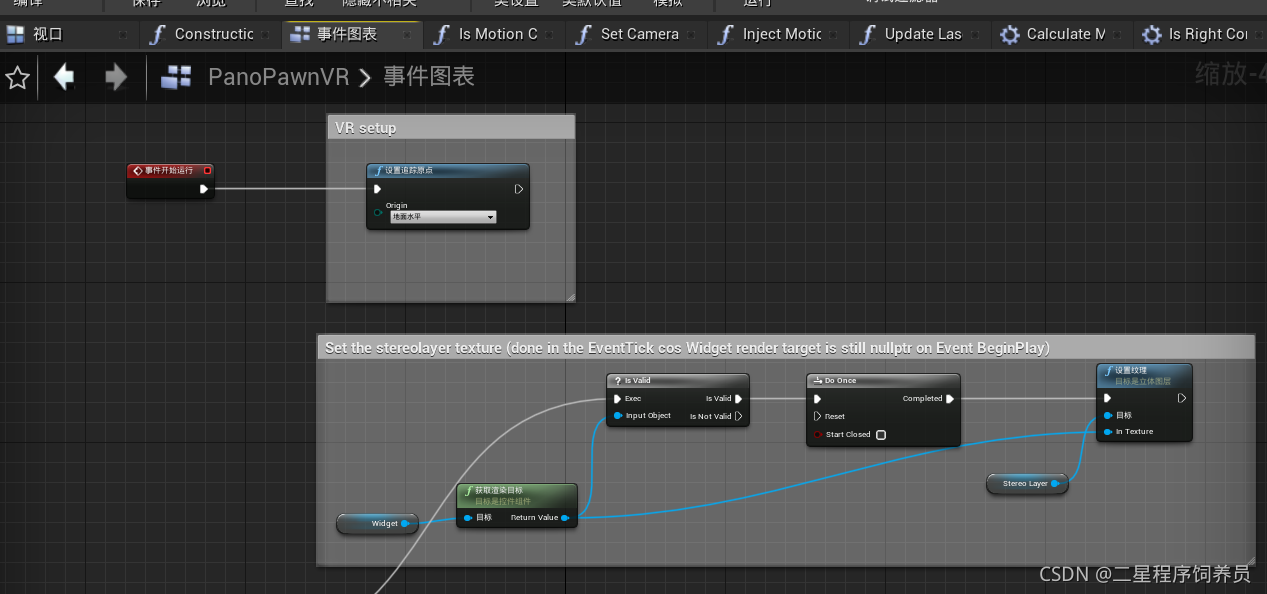
Task: Click the gear icon on Calculate M tab
Action: [1010, 34]
